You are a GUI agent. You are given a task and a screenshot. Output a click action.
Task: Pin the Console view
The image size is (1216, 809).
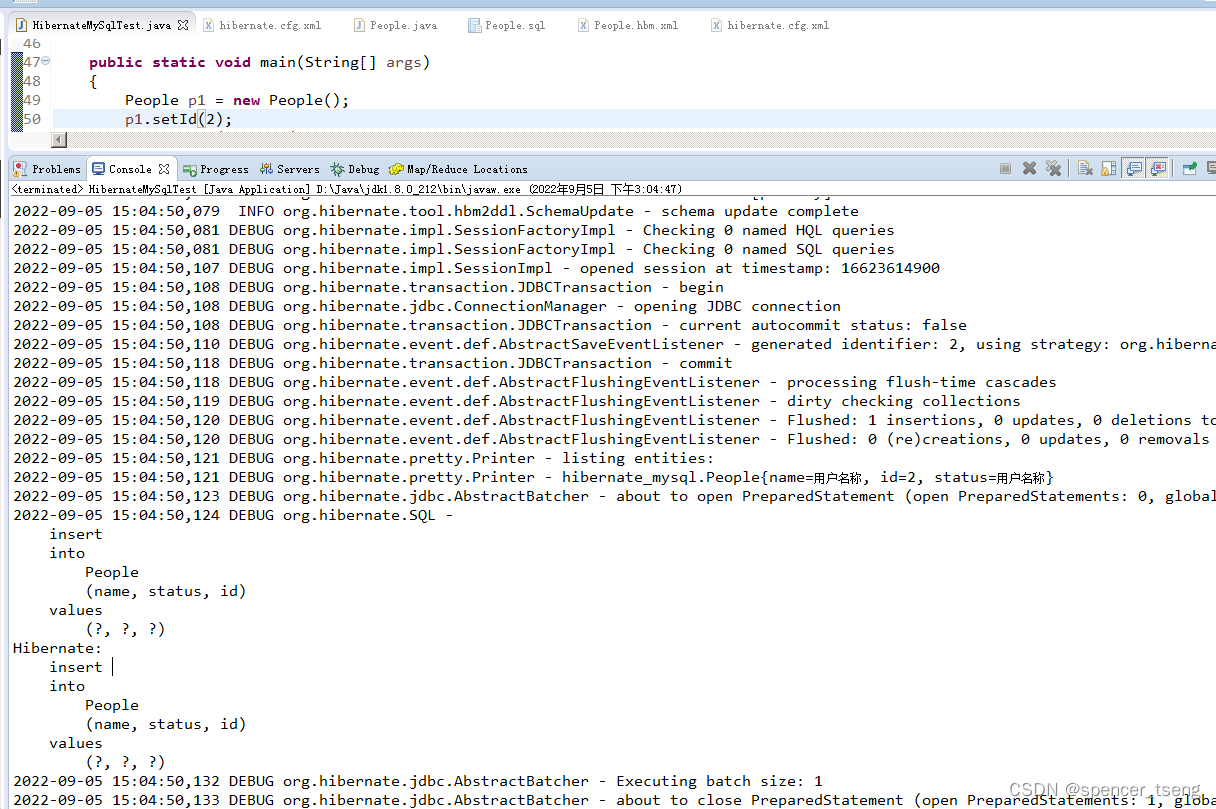point(1188,169)
